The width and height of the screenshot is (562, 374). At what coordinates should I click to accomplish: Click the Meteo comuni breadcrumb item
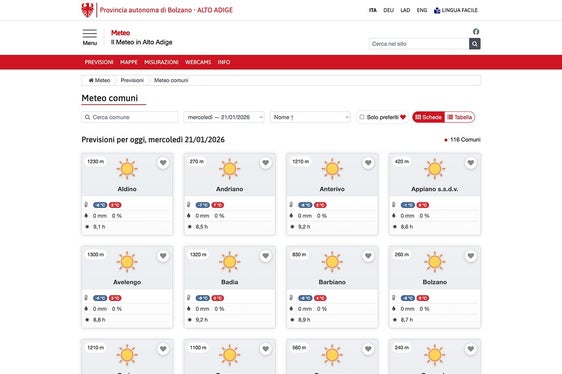[x=171, y=80]
